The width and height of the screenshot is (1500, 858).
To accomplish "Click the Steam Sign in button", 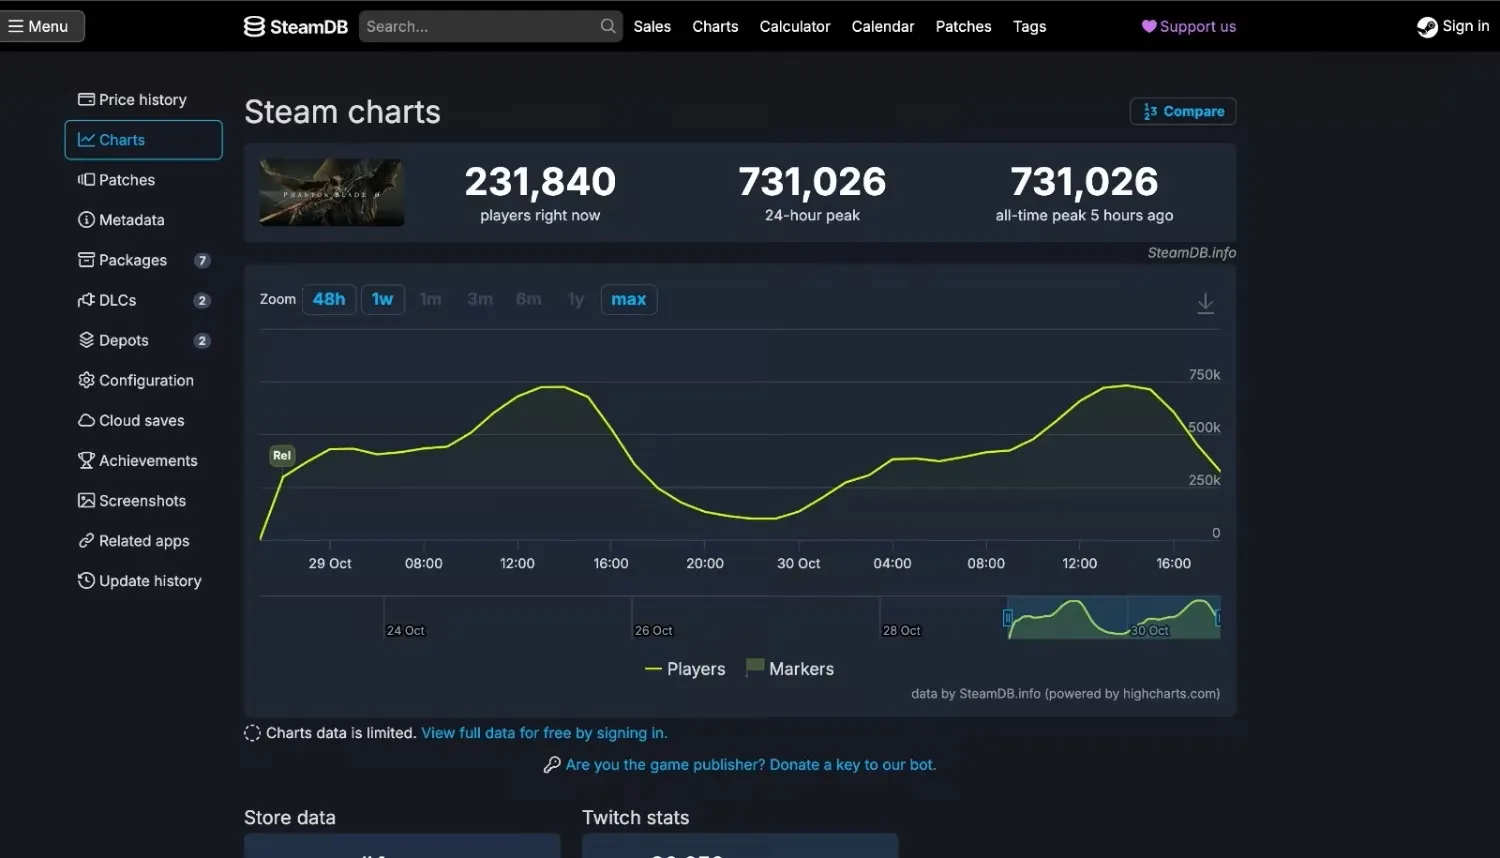I will coord(1453,26).
